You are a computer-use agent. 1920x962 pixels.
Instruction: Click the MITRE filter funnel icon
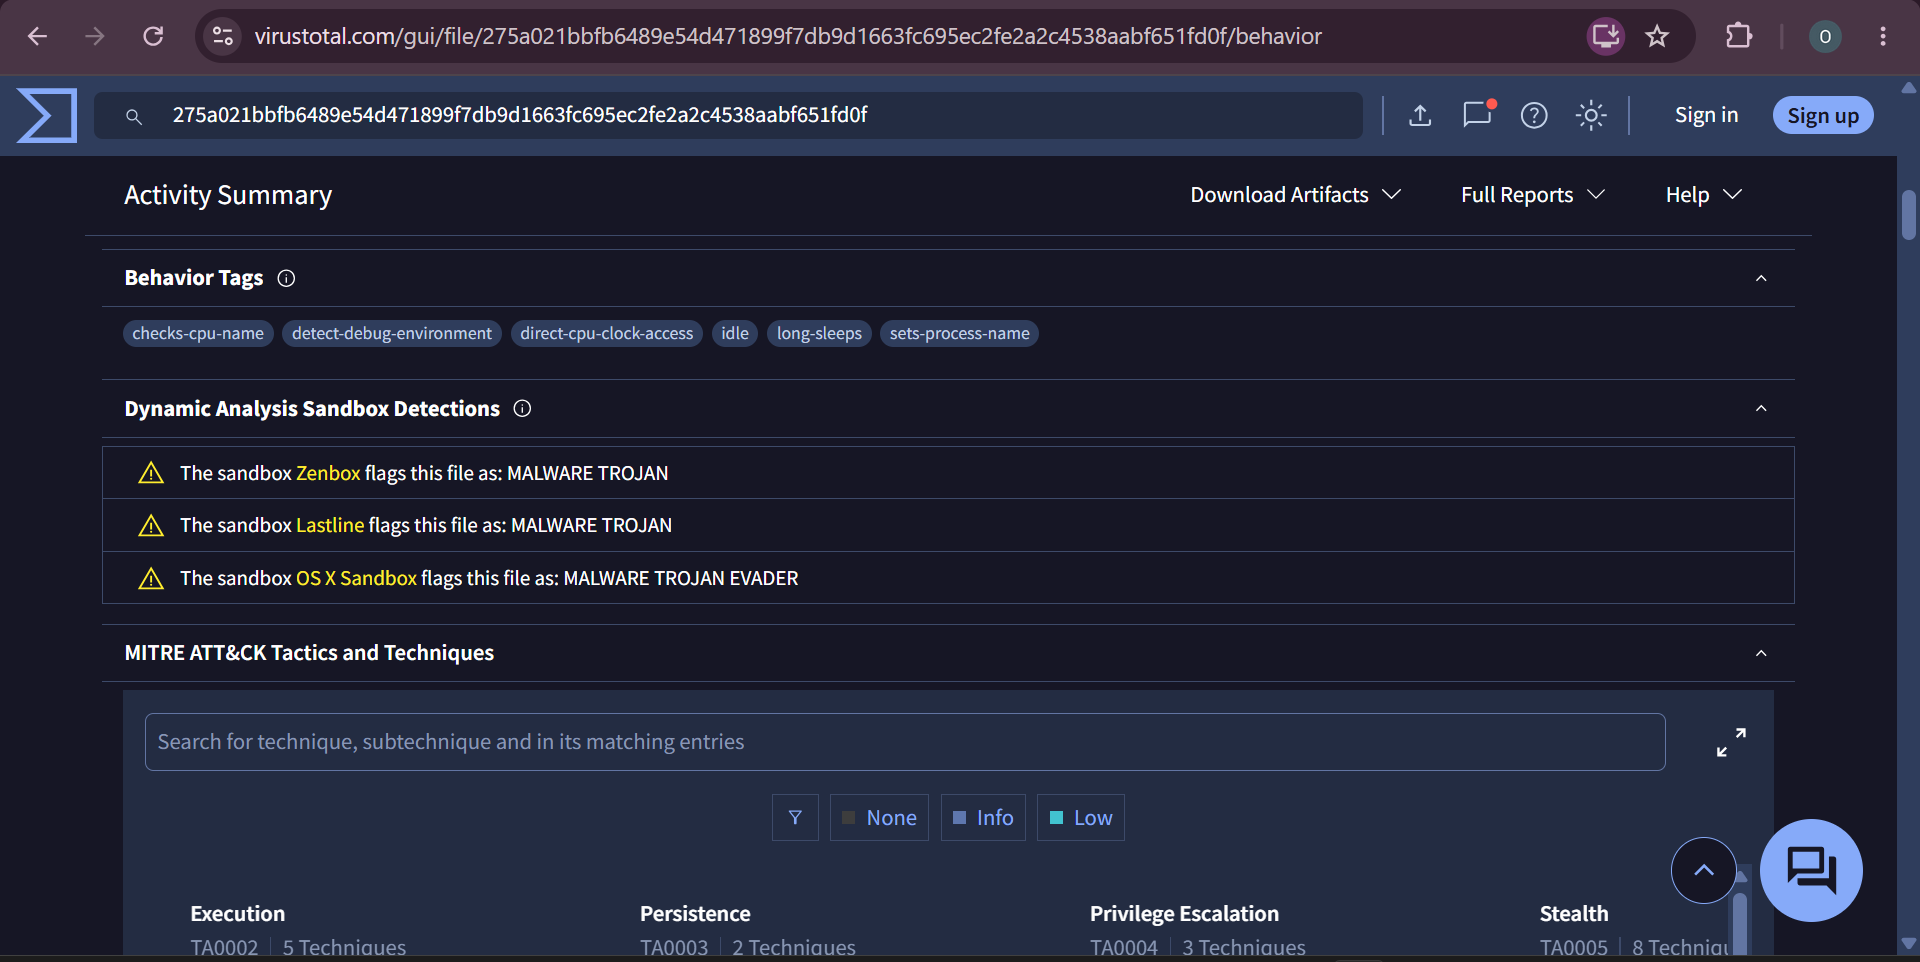[795, 818]
